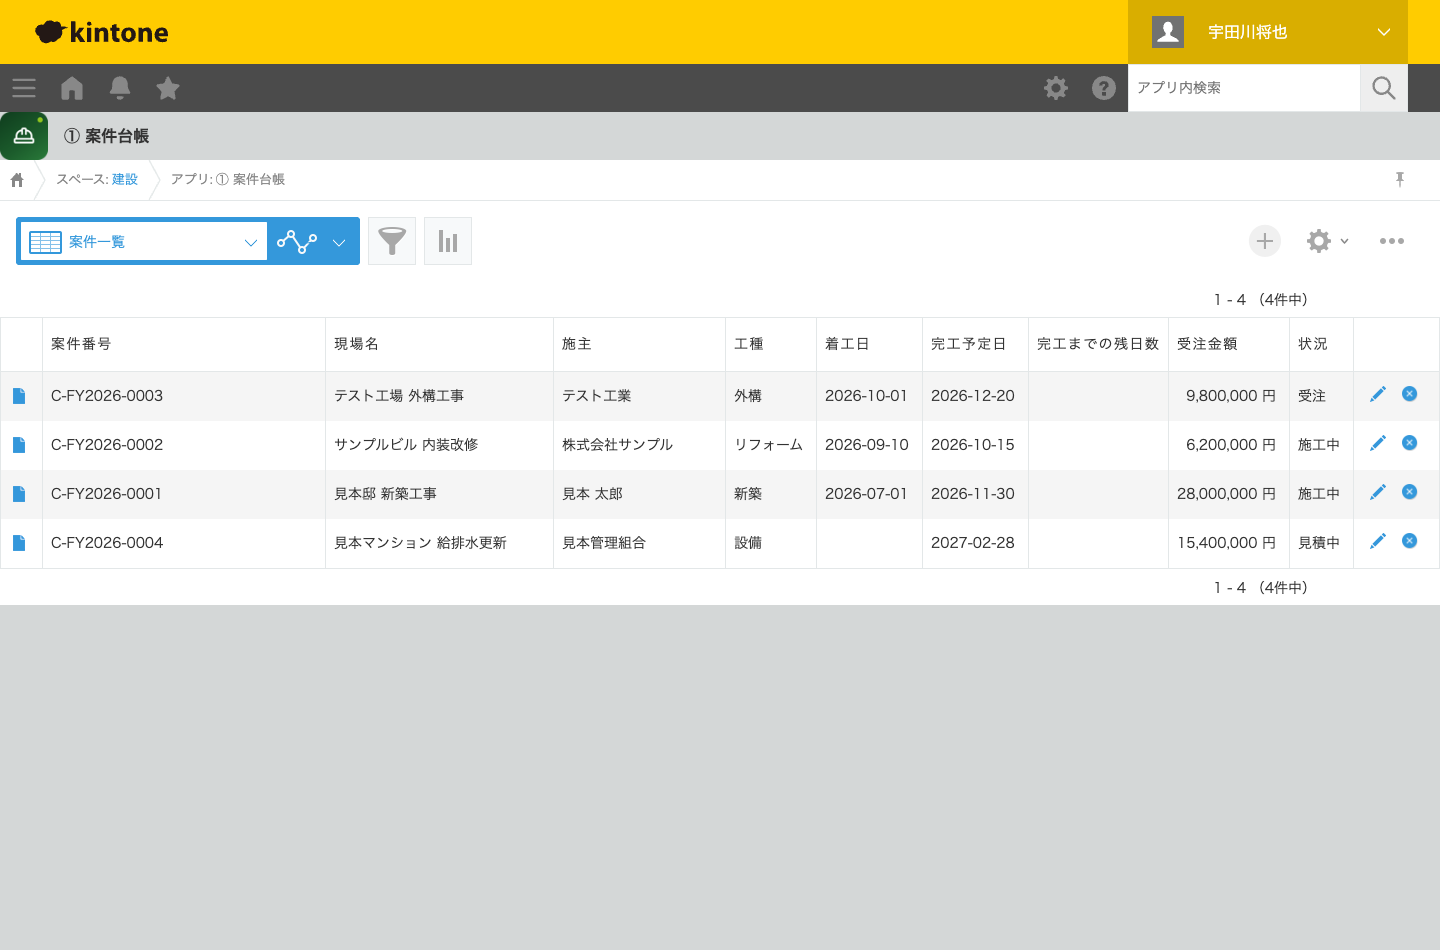Go to the portal home icon
This screenshot has height=950, width=1440.
72,88
